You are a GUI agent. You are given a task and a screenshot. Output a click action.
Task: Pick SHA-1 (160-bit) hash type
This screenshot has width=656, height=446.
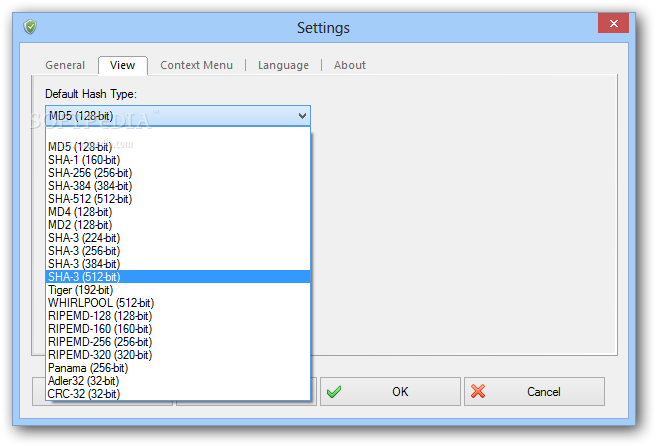pos(178,160)
